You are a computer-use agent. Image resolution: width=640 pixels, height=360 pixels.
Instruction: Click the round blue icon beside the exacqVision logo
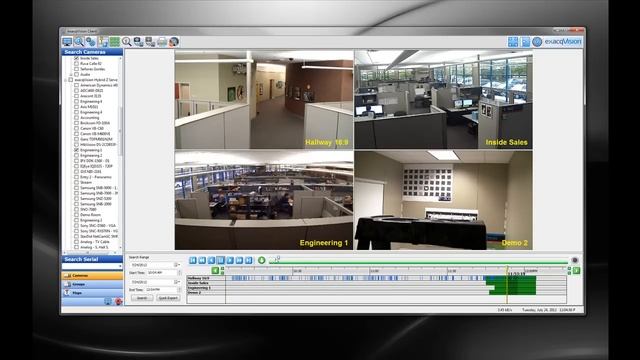point(537,42)
